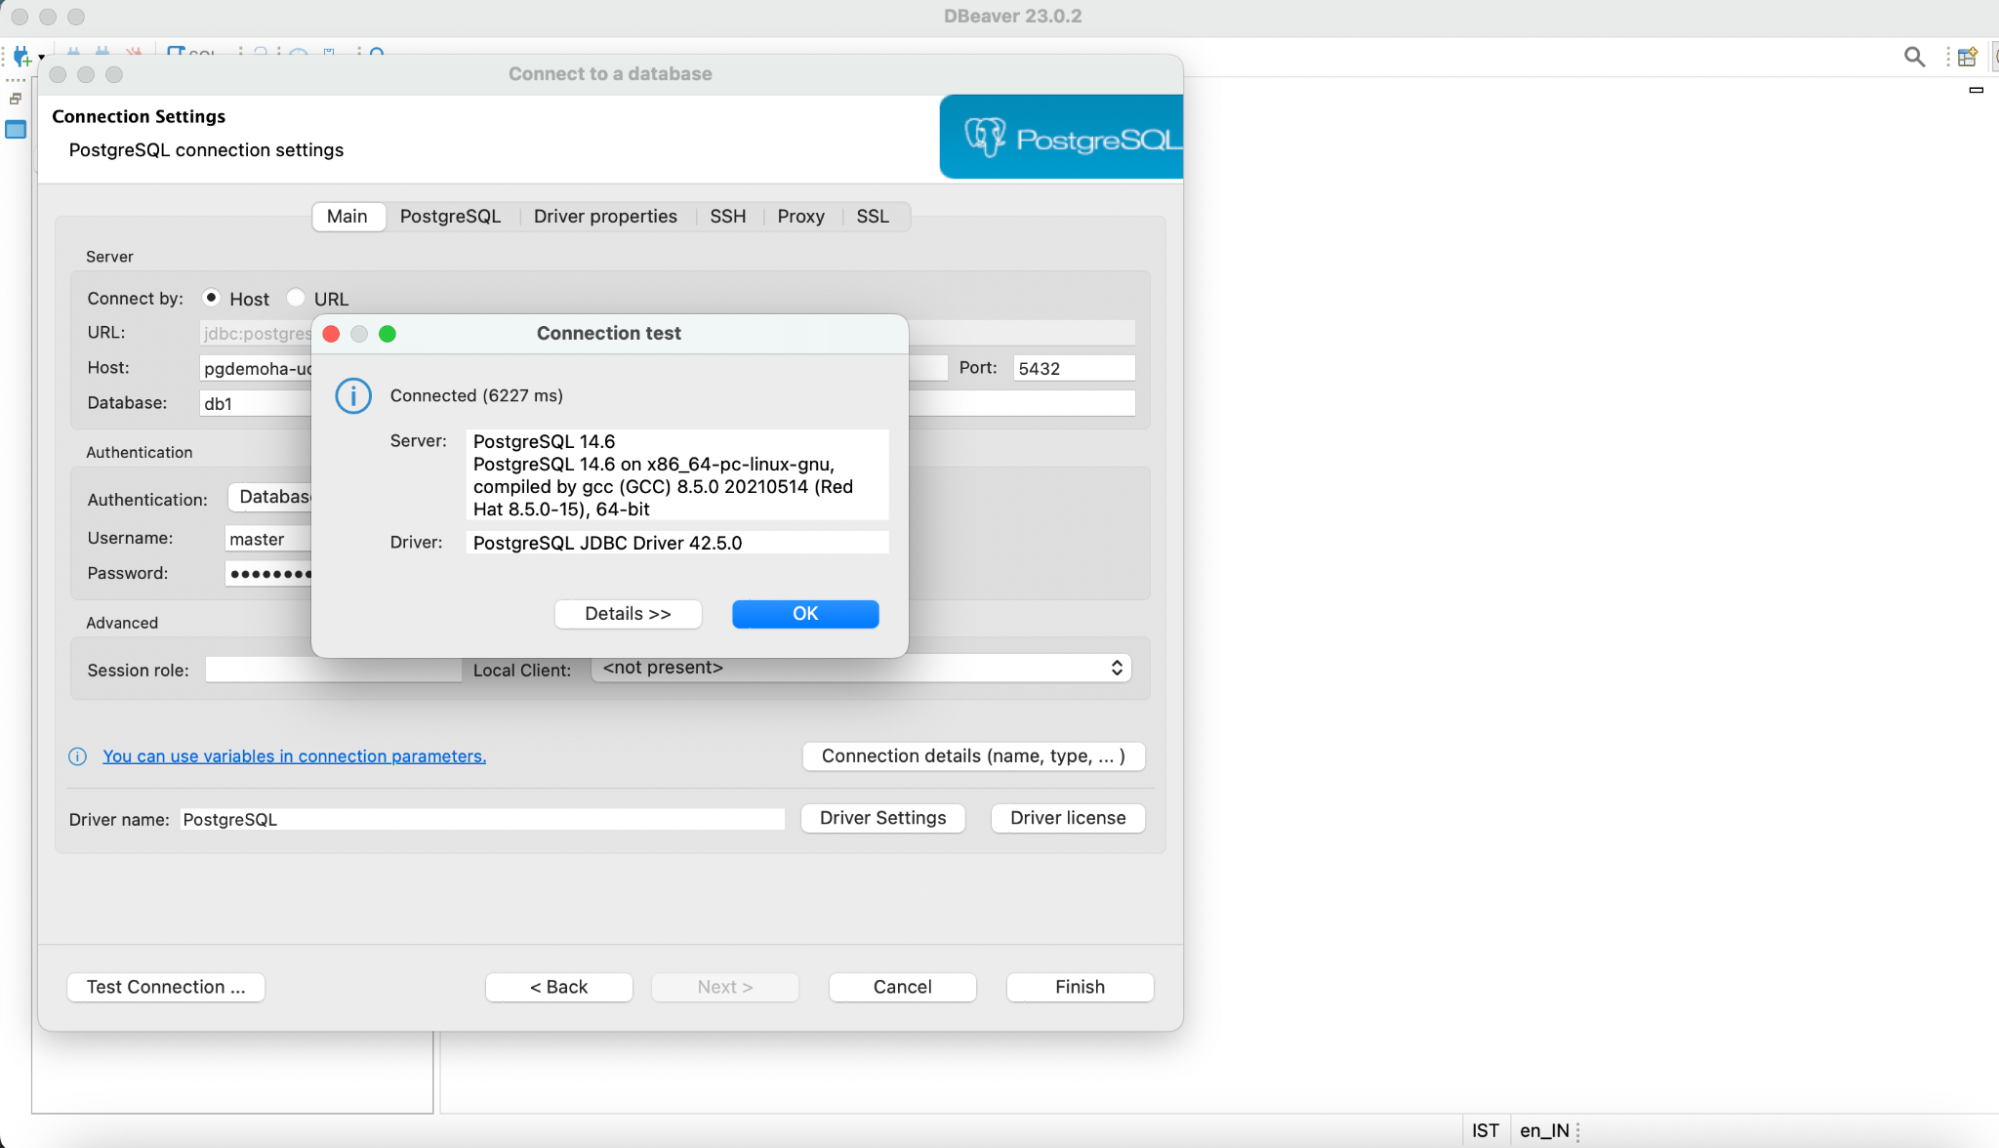The height and width of the screenshot is (1148, 1999).
Task: Click the Driver name field
Action: [x=482, y=819]
